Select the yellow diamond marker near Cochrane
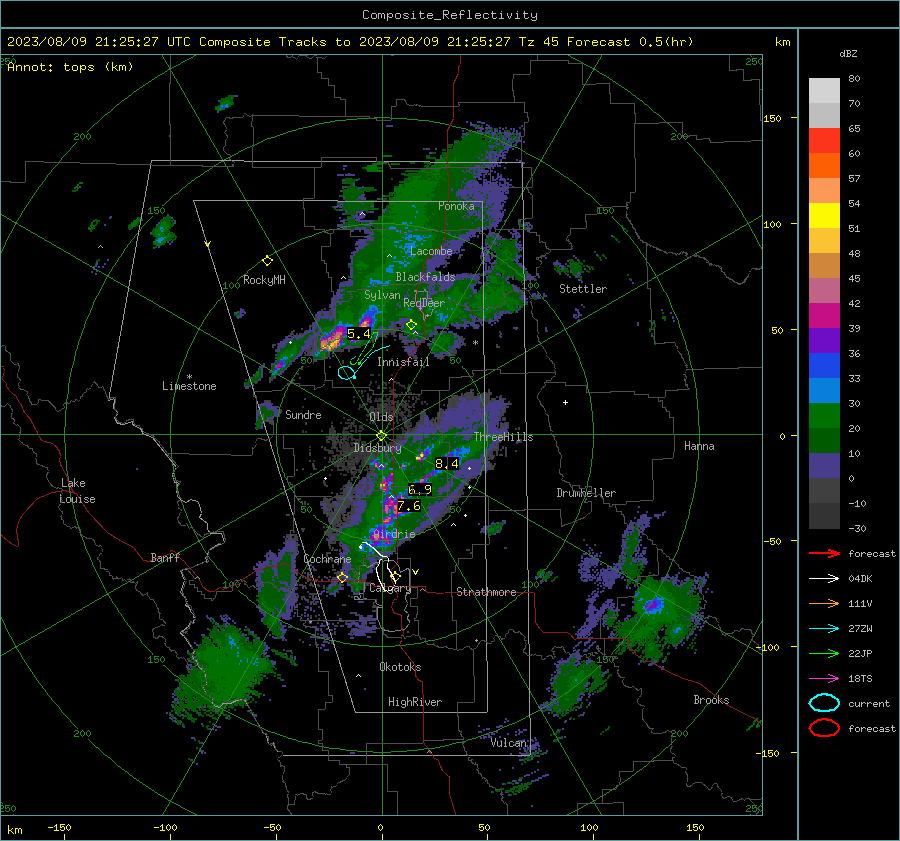The width and height of the screenshot is (900, 841). [x=343, y=577]
